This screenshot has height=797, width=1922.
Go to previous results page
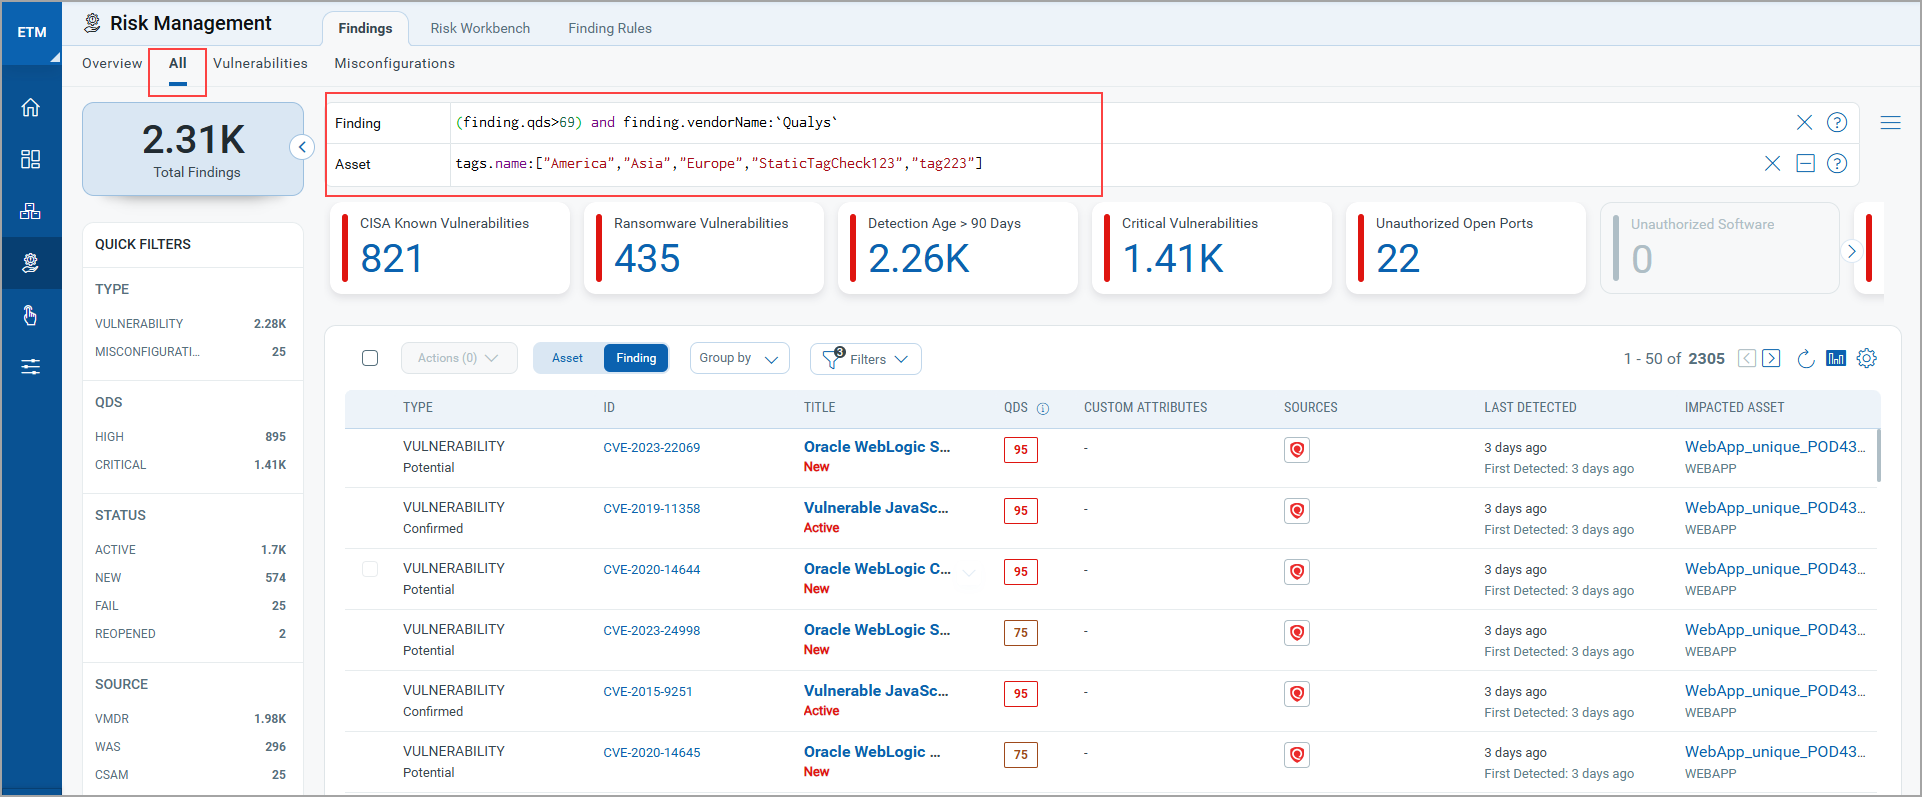[1747, 358]
